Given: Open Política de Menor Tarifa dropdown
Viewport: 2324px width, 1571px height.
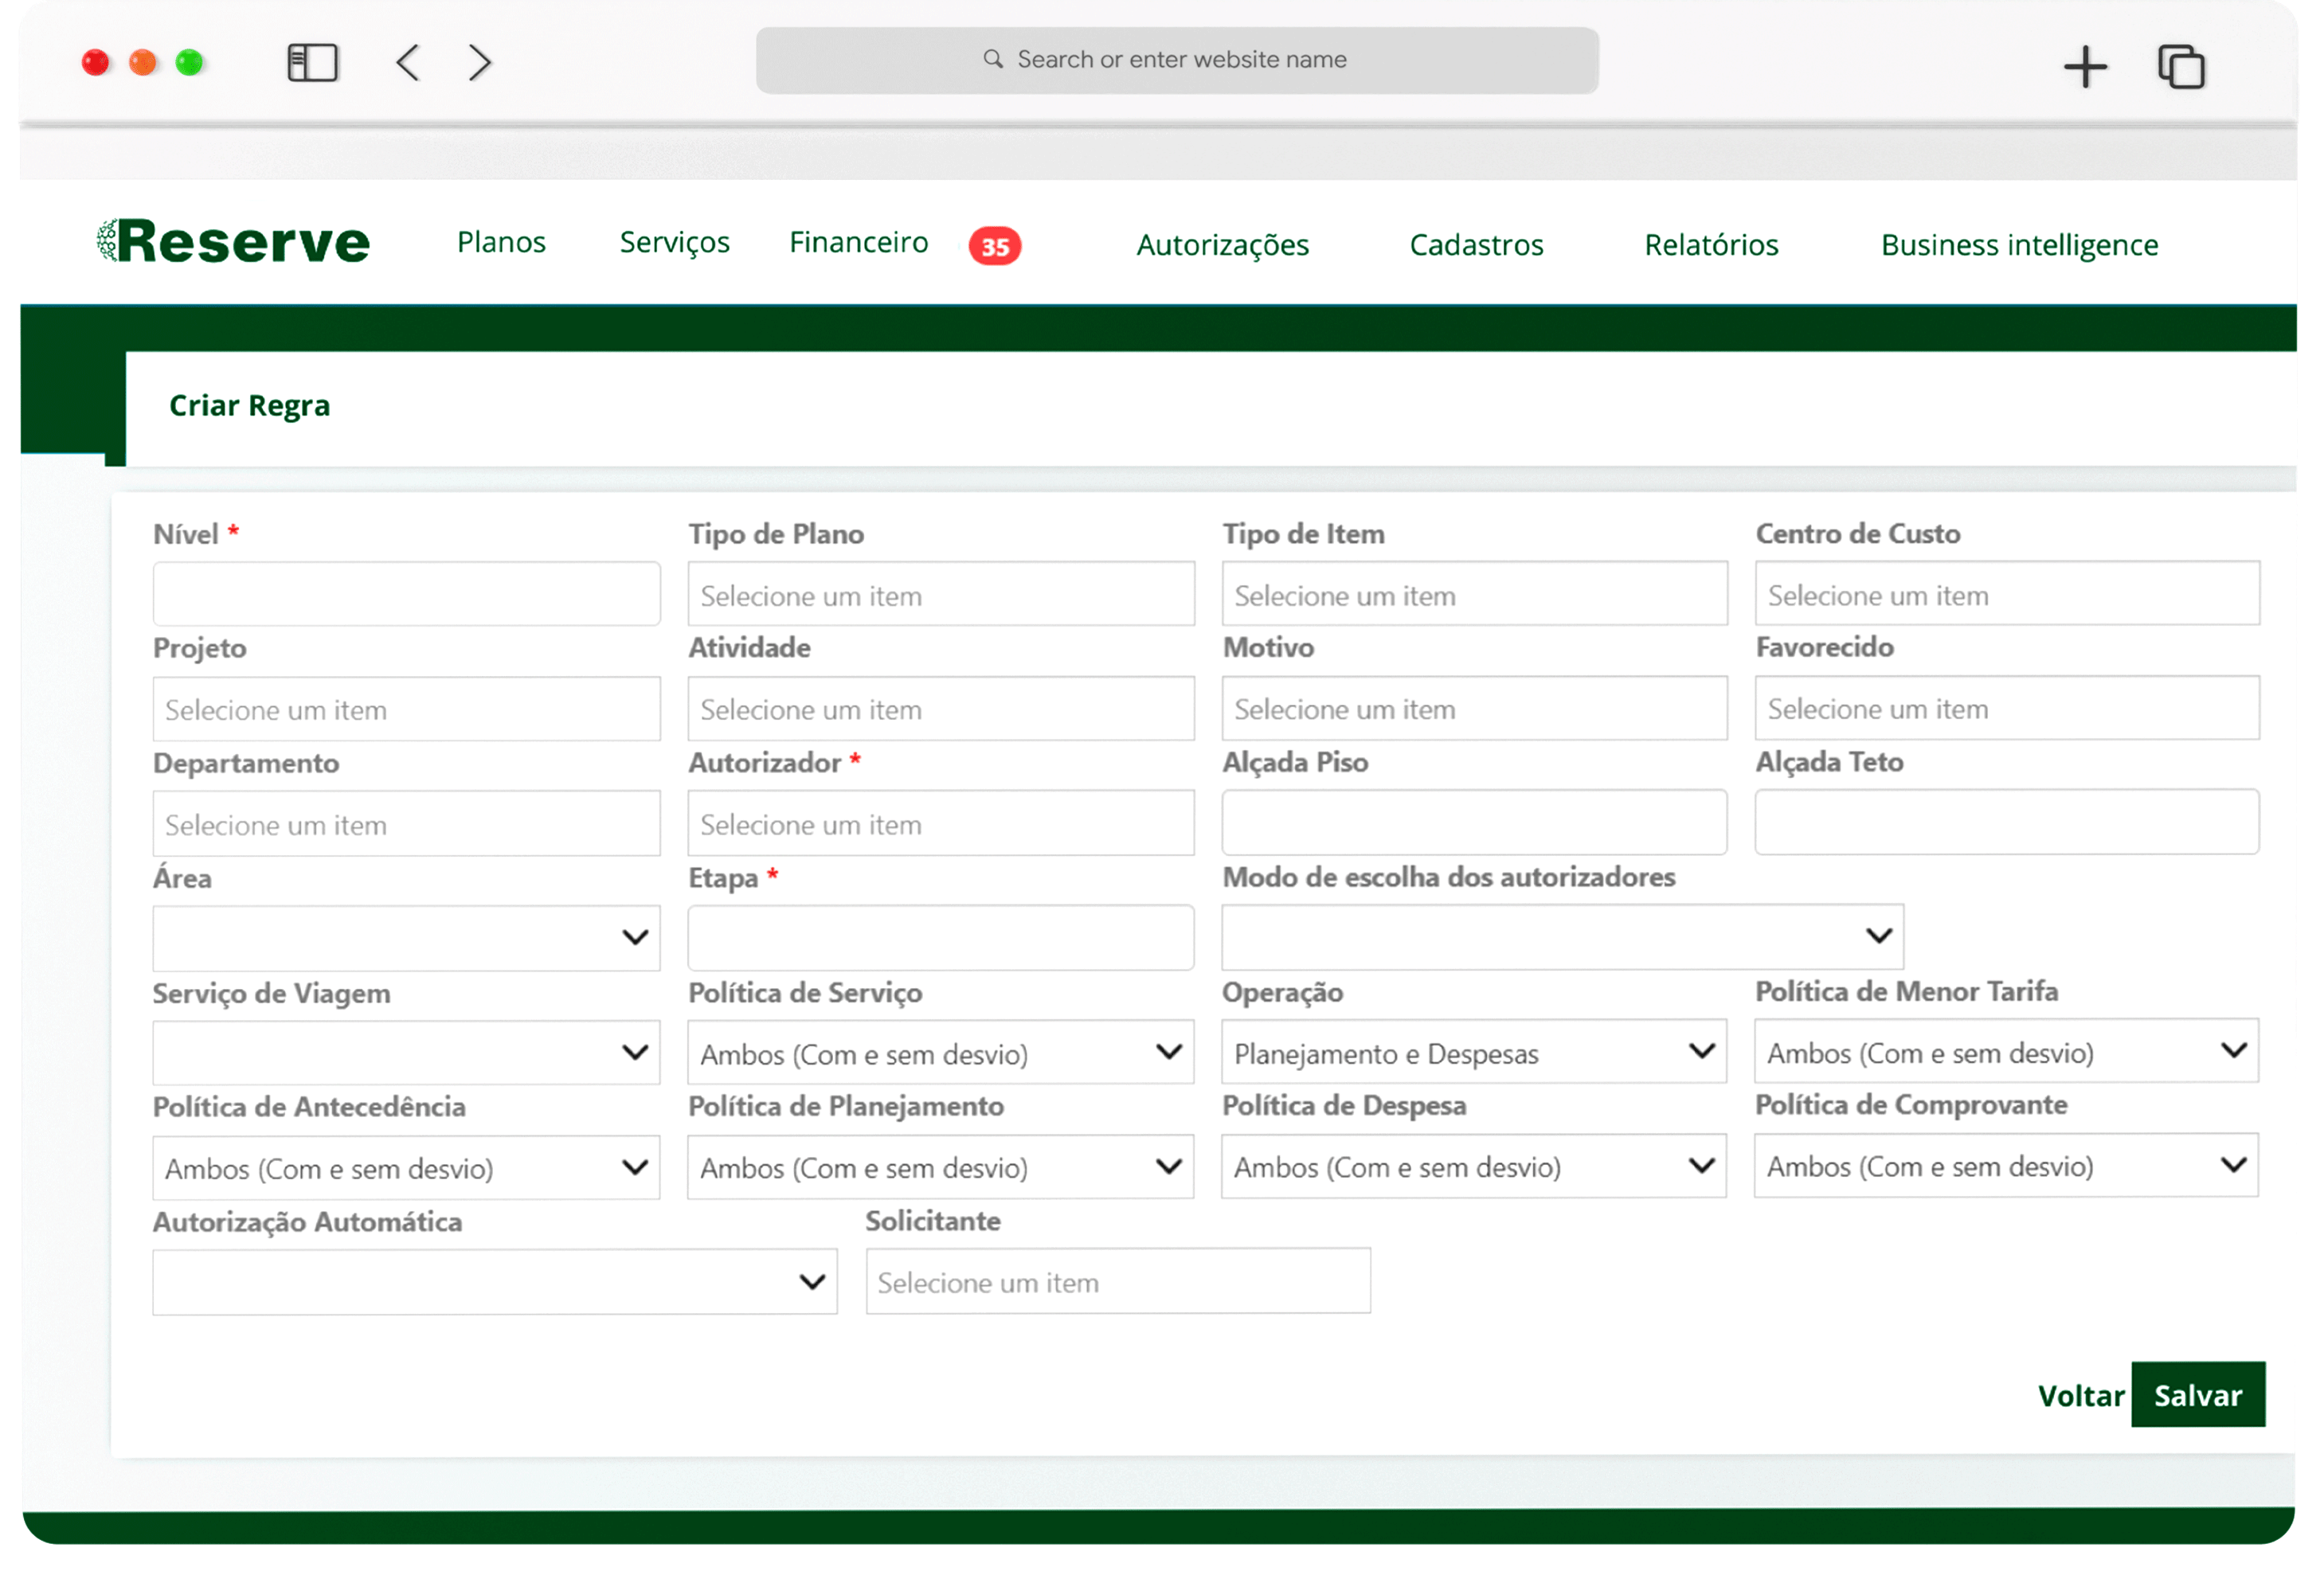Looking at the screenshot, I should [x=2005, y=1051].
